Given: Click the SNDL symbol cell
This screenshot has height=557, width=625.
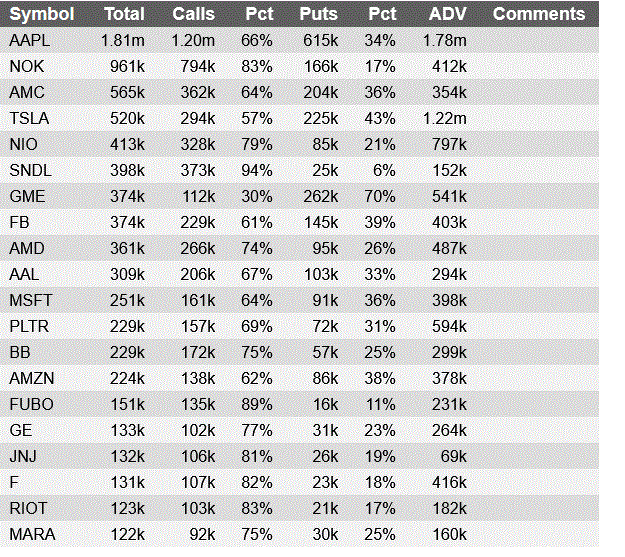Looking at the screenshot, I should [29, 170].
